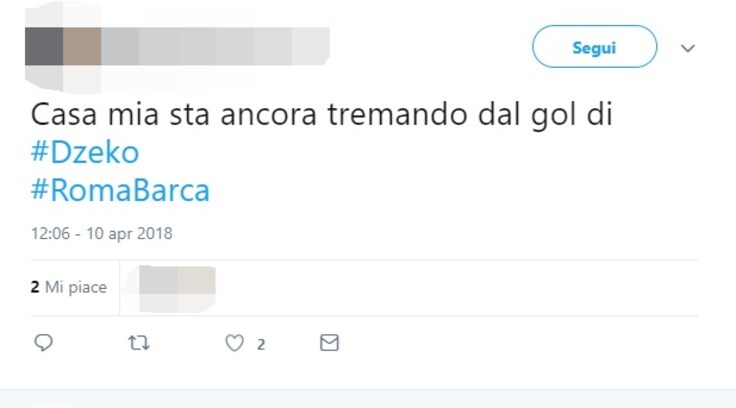Open the tweet timestamp 12:06 - 10 apr 2018

[x=102, y=233]
